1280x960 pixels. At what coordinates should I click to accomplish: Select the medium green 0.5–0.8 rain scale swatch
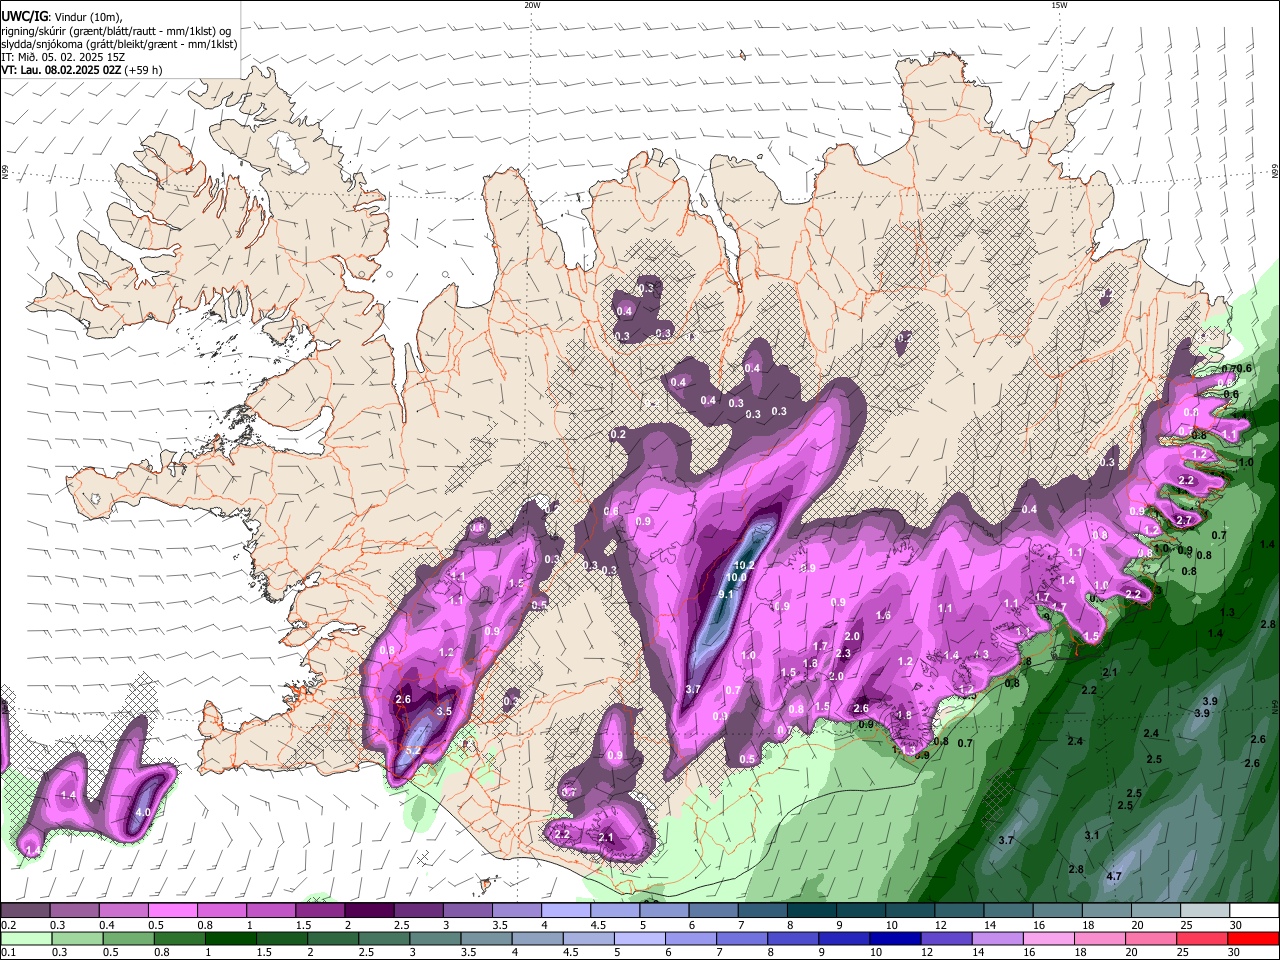click(127, 939)
